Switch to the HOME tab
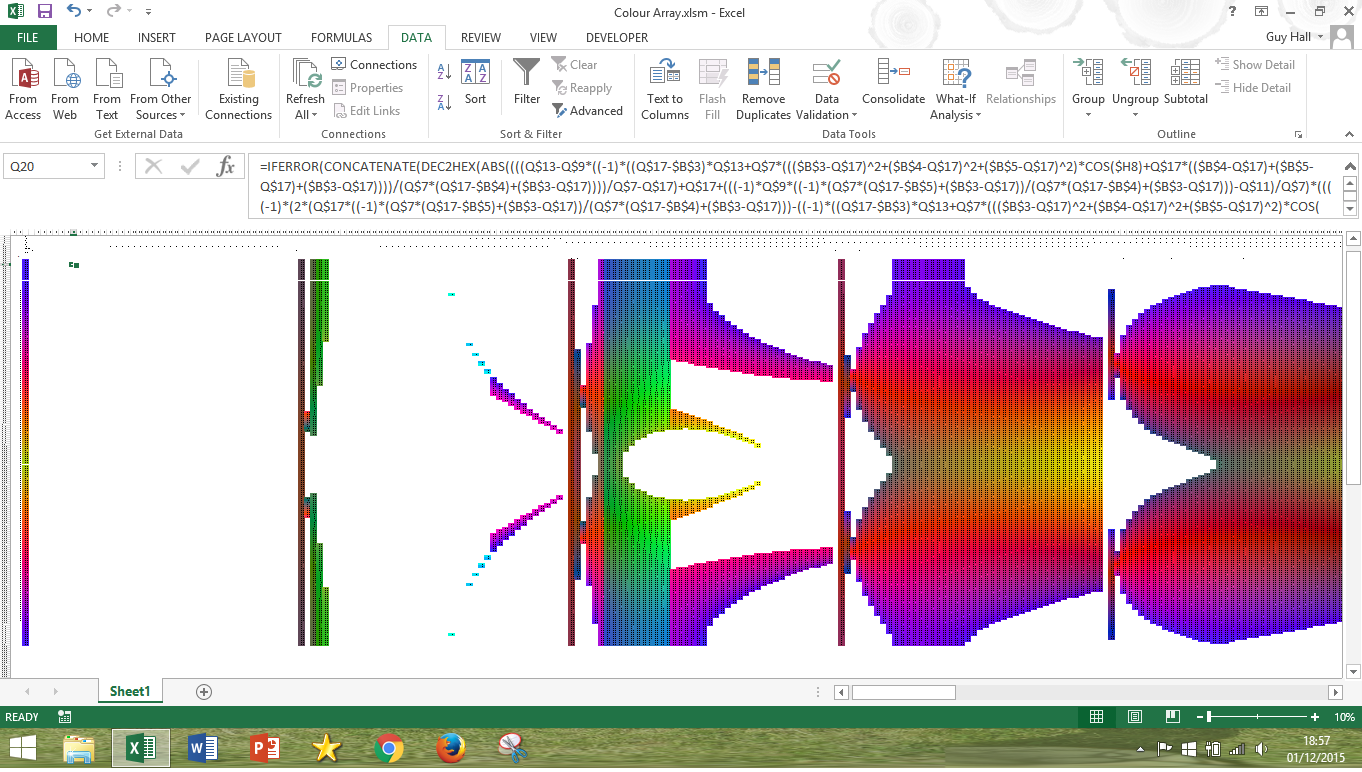 (91, 37)
